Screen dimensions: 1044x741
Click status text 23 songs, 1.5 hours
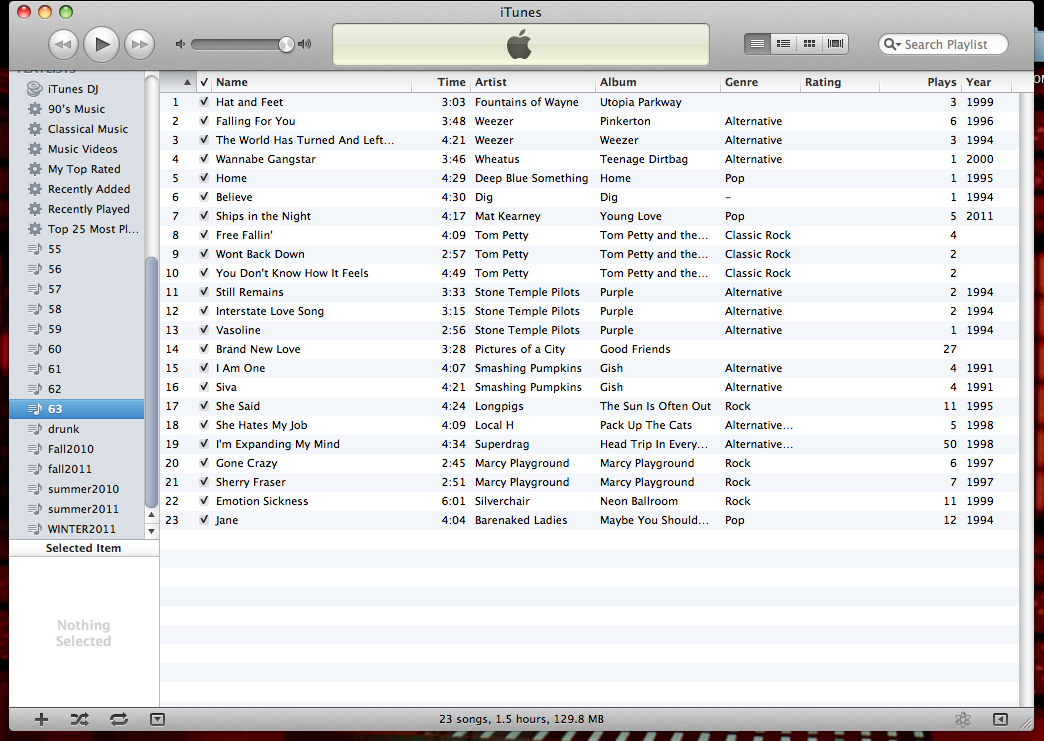521,719
